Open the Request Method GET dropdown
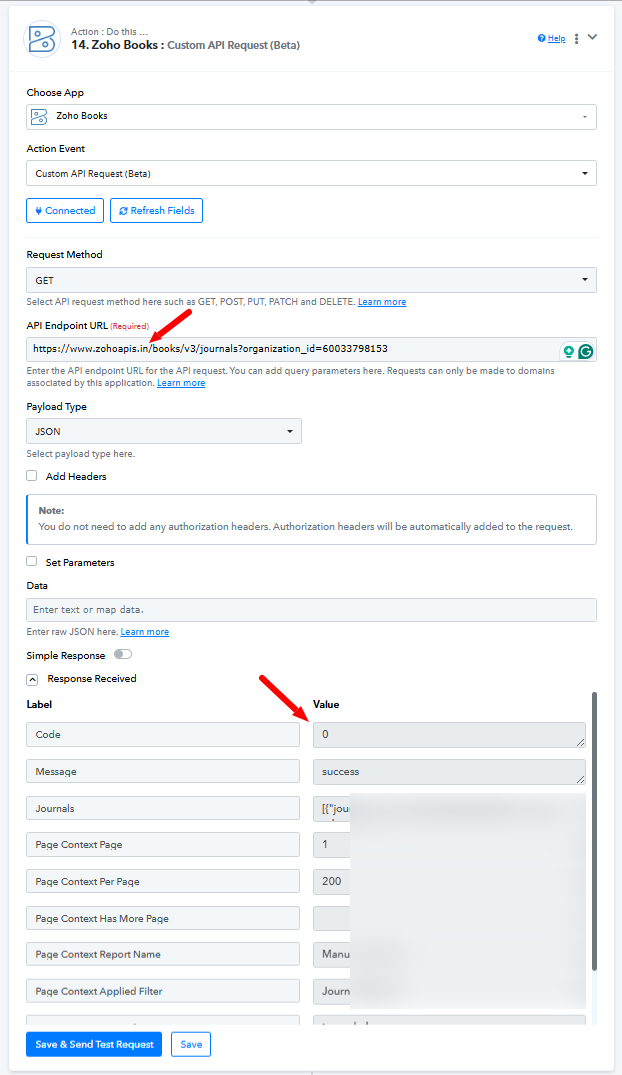This screenshot has width=622, height=1075. 311,280
